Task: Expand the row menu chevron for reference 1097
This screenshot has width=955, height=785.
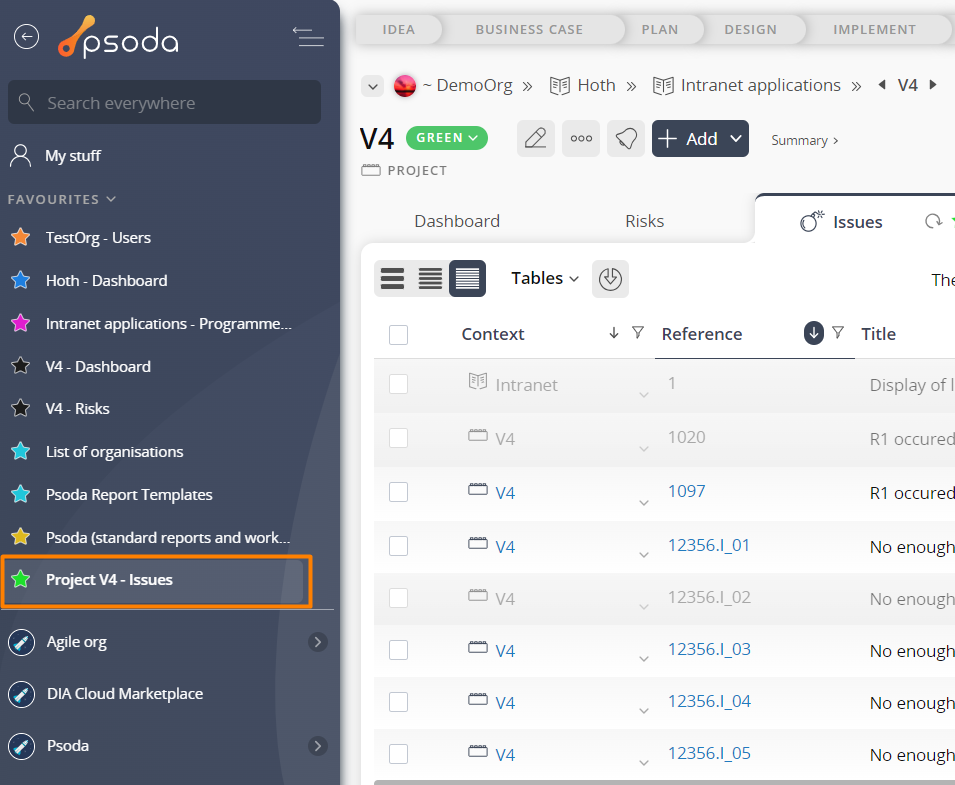Action: [644, 503]
